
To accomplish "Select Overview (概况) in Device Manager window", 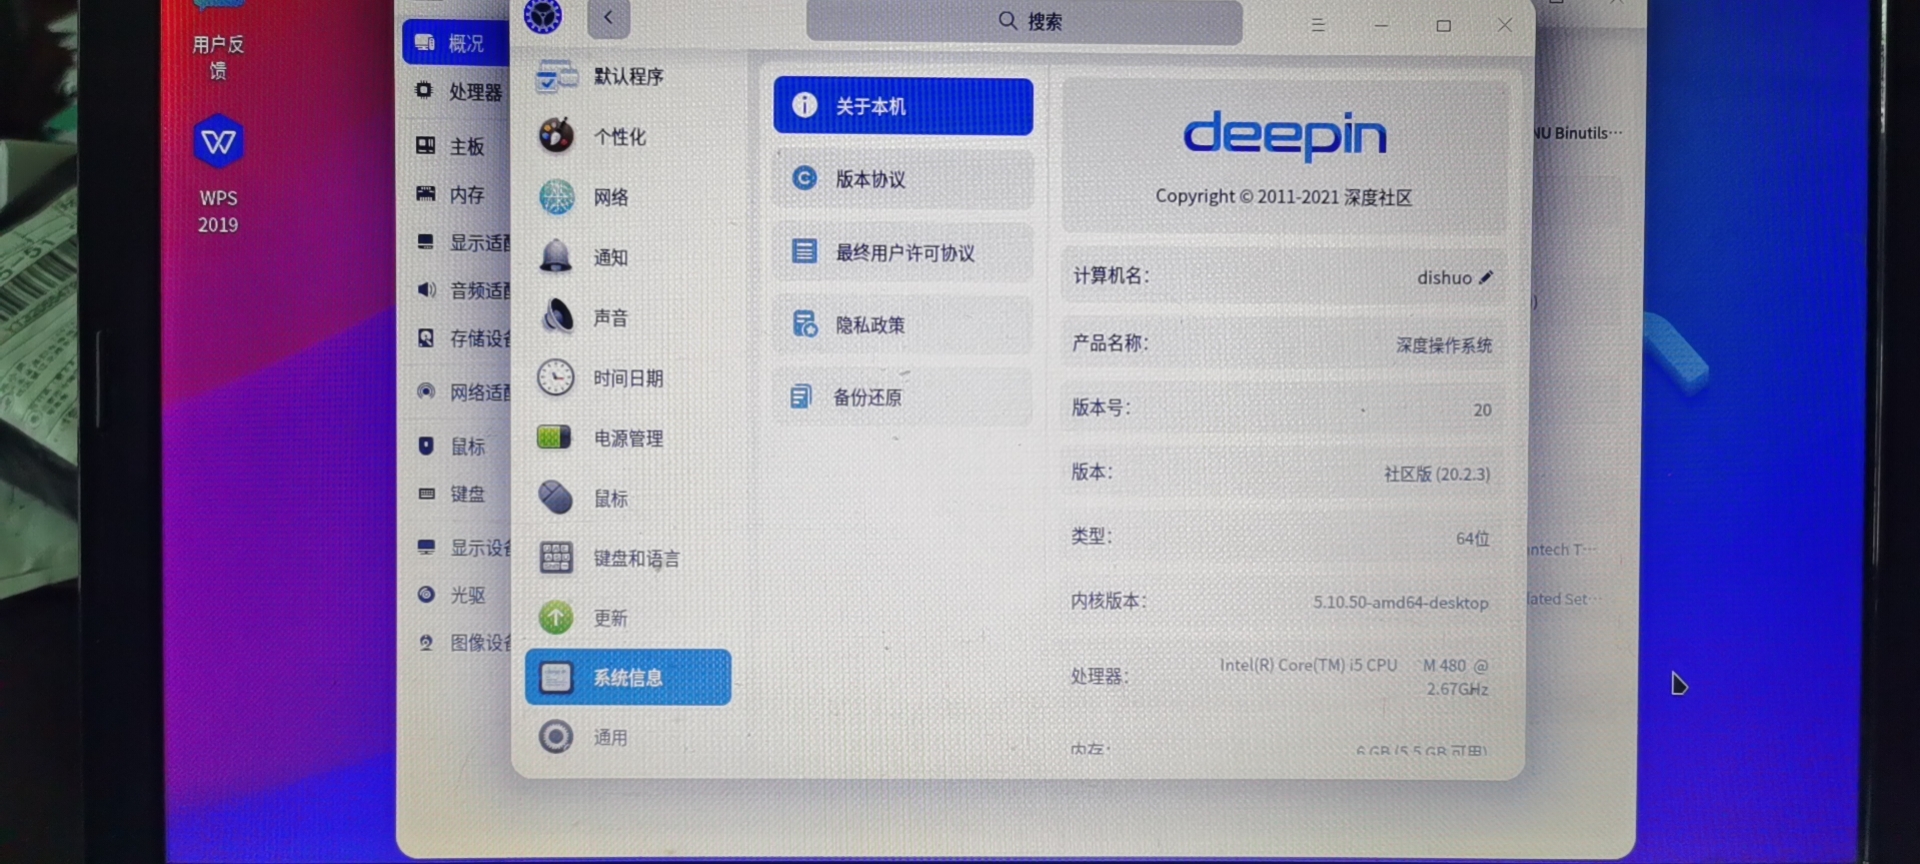I will (x=456, y=43).
